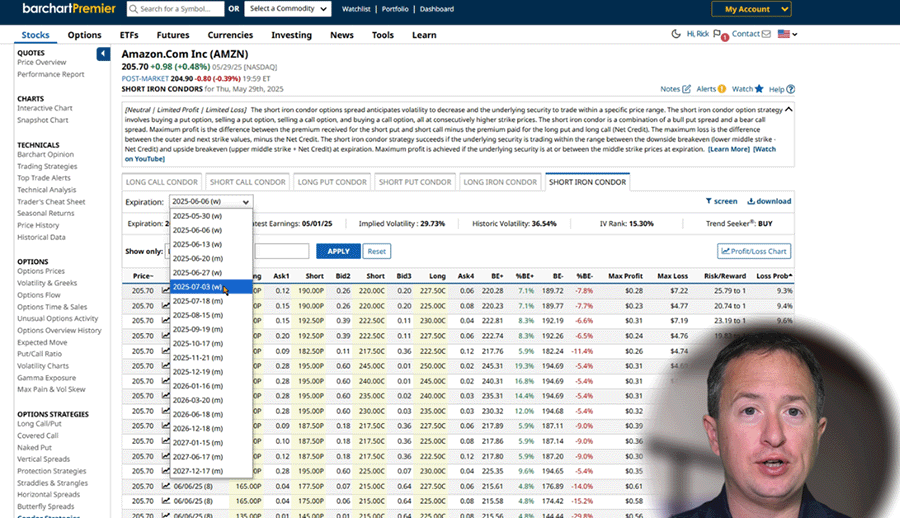Select 2025-06-20 (m) expiration
The image size is (900, 518).
211,258
